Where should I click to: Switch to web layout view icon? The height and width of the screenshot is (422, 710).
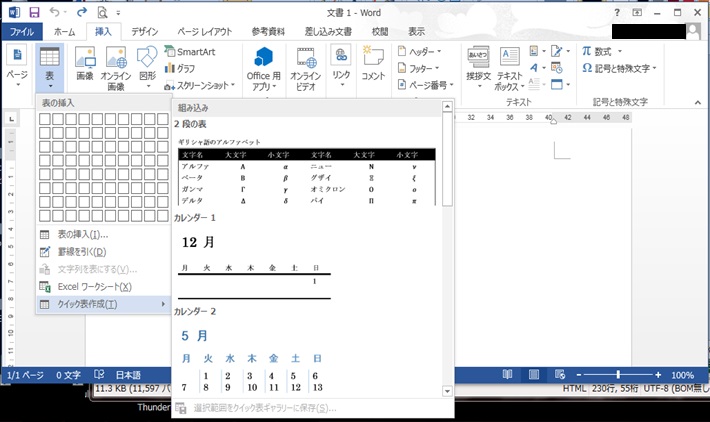coord(560,374)
